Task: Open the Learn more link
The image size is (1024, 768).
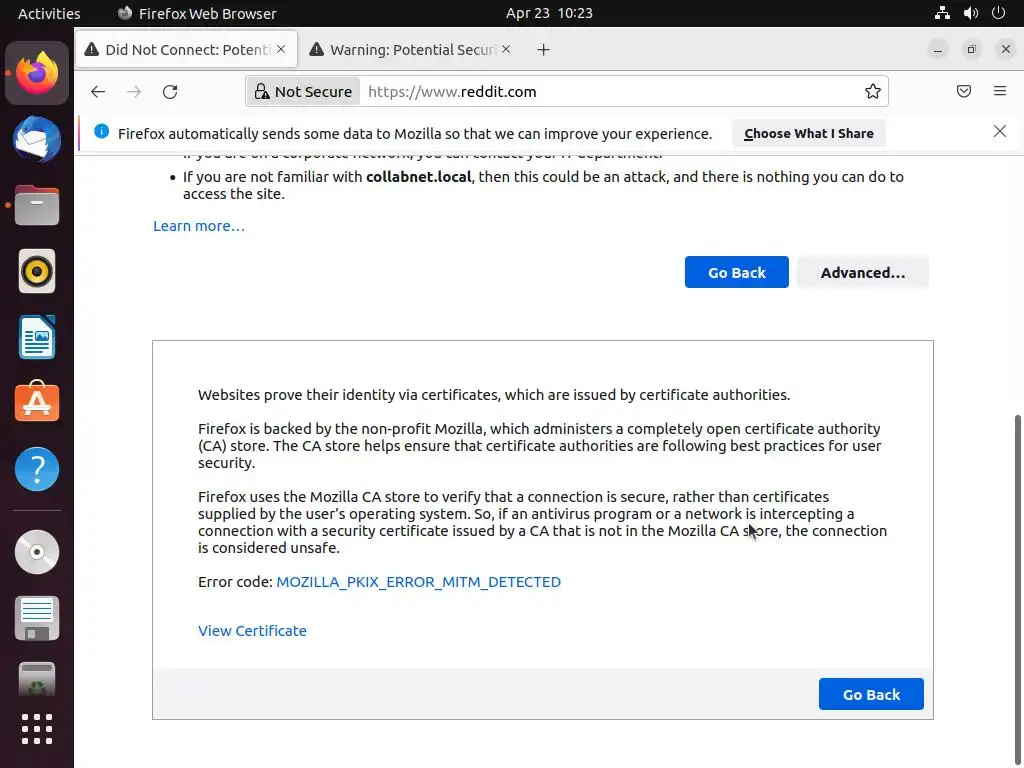Action: tap(199, 226)
